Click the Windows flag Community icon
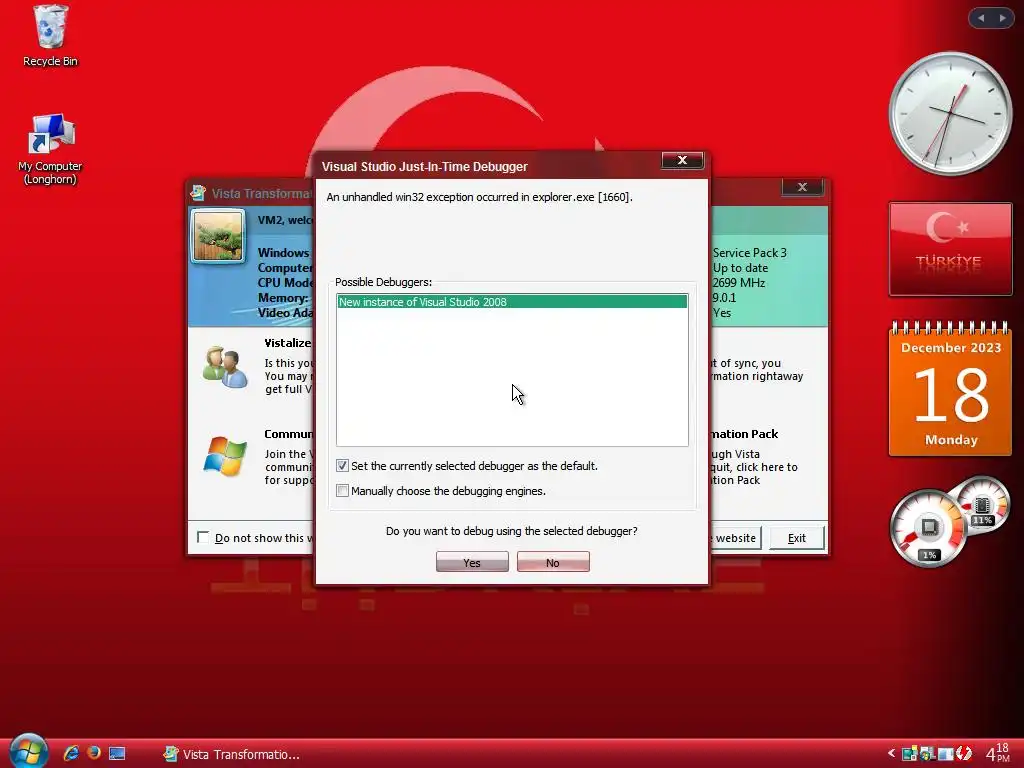This screenshot has height=768, width=1024. (x=225, y=456)
